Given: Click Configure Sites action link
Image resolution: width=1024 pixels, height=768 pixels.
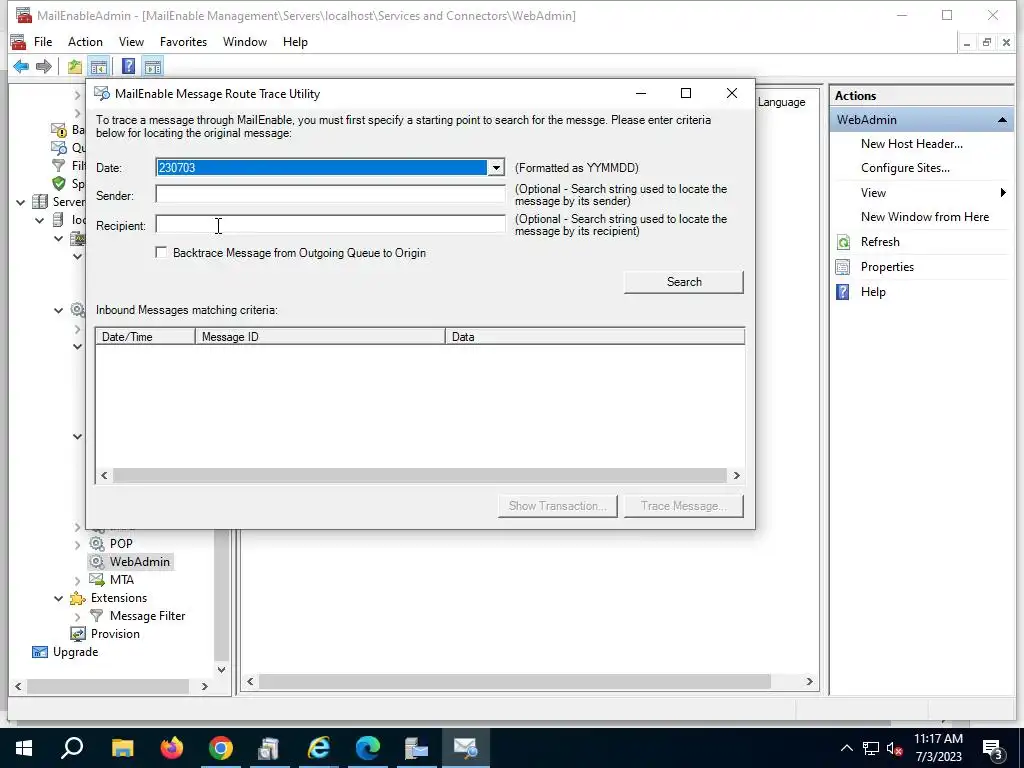Looking at the screenshot, I should (x=905, y=168).
